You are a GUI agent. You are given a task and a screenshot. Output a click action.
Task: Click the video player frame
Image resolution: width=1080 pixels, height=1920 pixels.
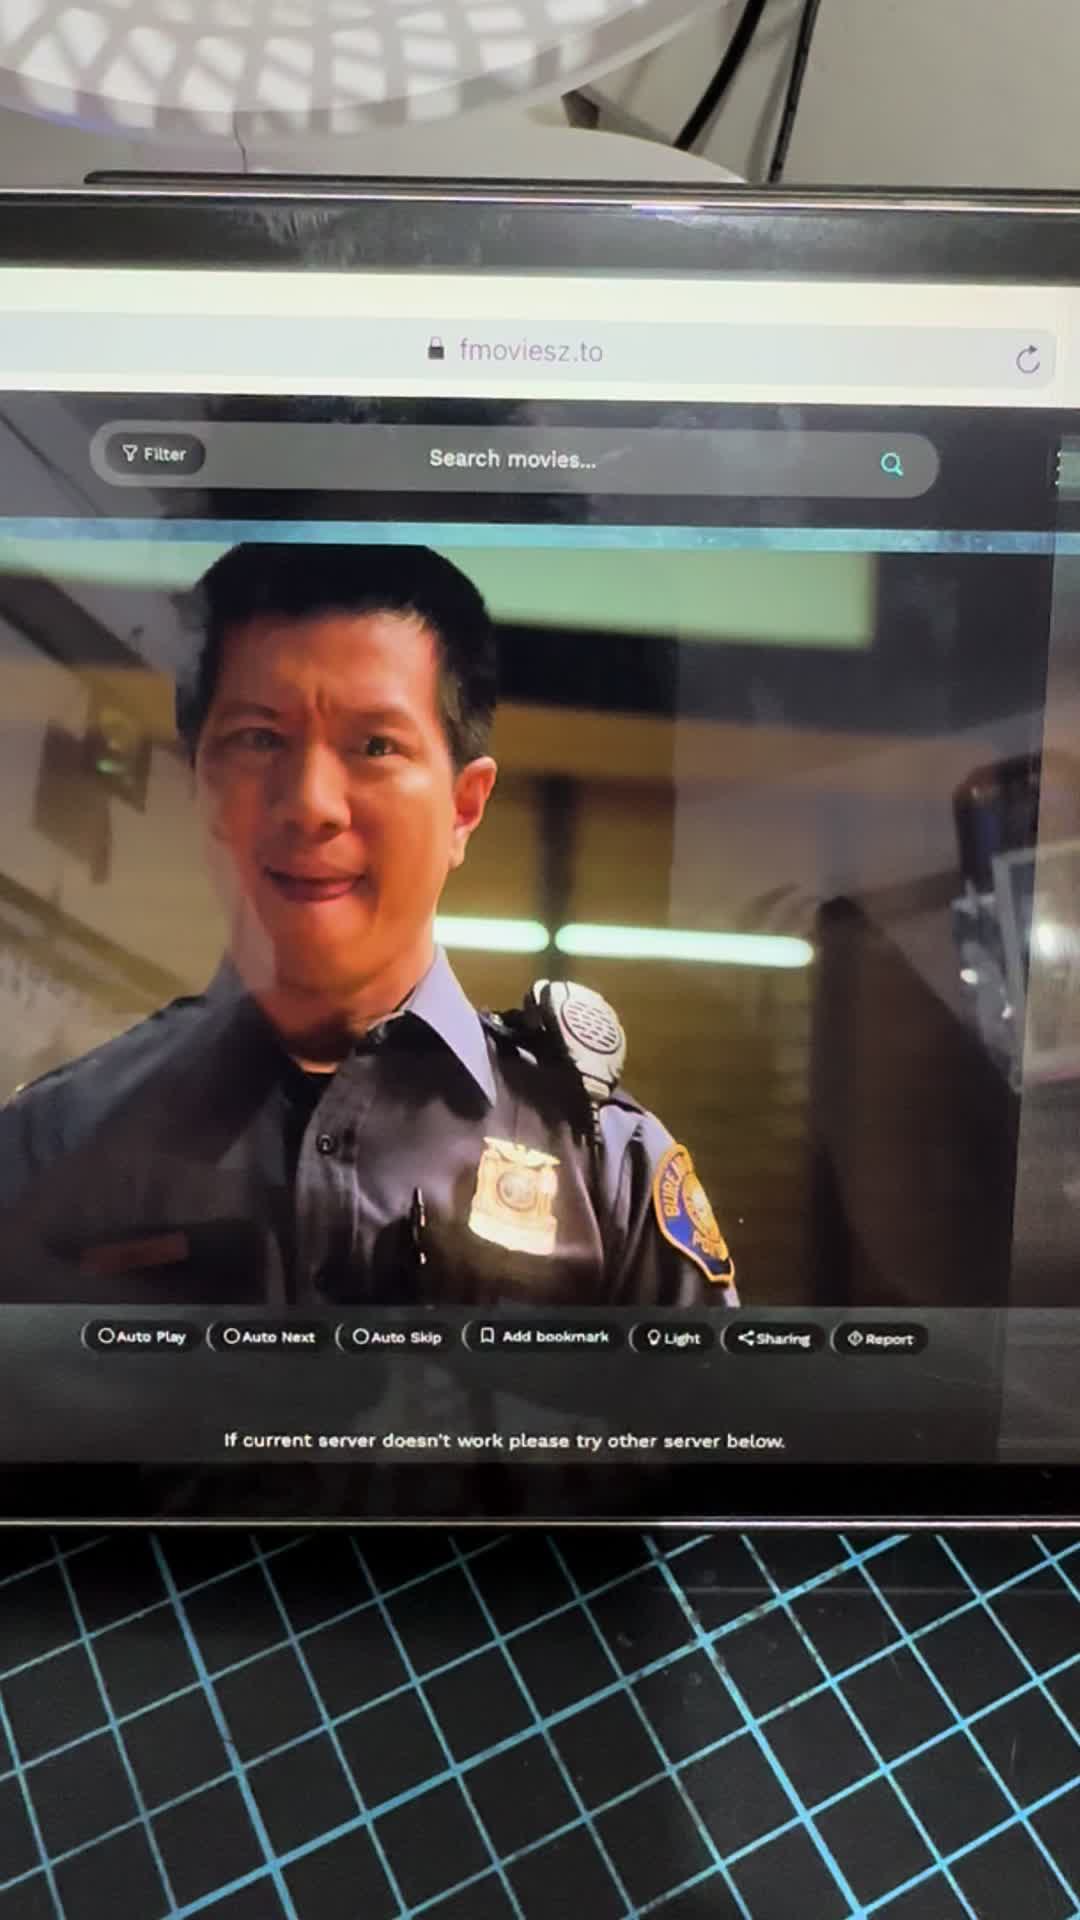coord(520,925)
